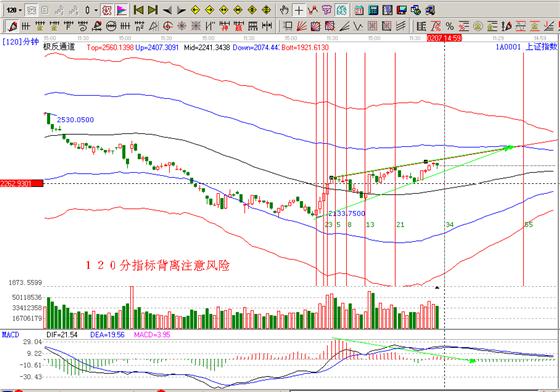Click the Fibonacci time marker 34

click(x=450, y=224)
